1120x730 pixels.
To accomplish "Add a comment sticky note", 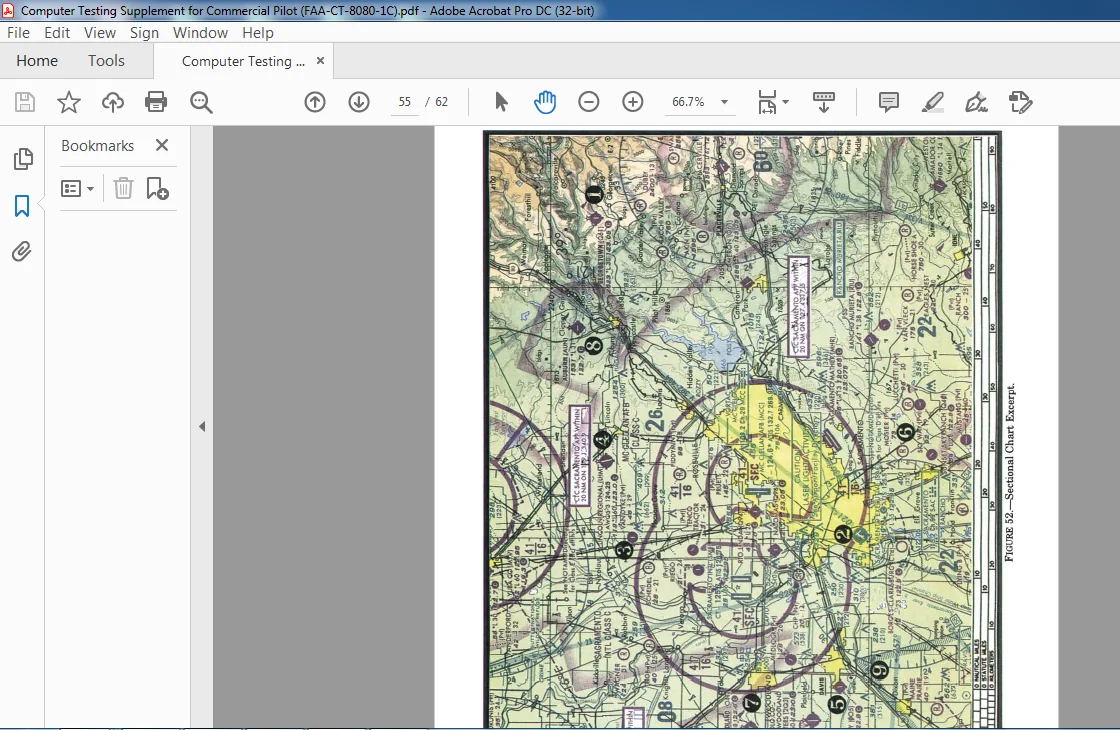I will coord(888,102).
